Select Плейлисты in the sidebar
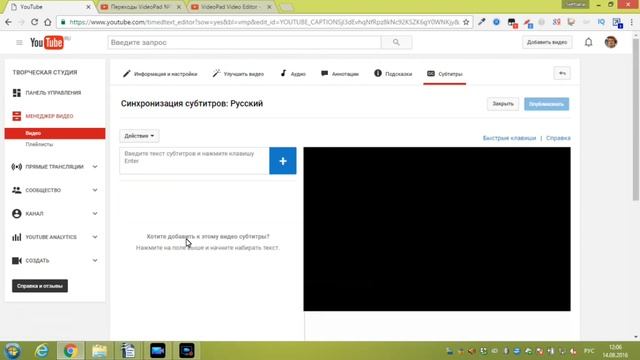 pyautogui.click(x=39, y=144)
